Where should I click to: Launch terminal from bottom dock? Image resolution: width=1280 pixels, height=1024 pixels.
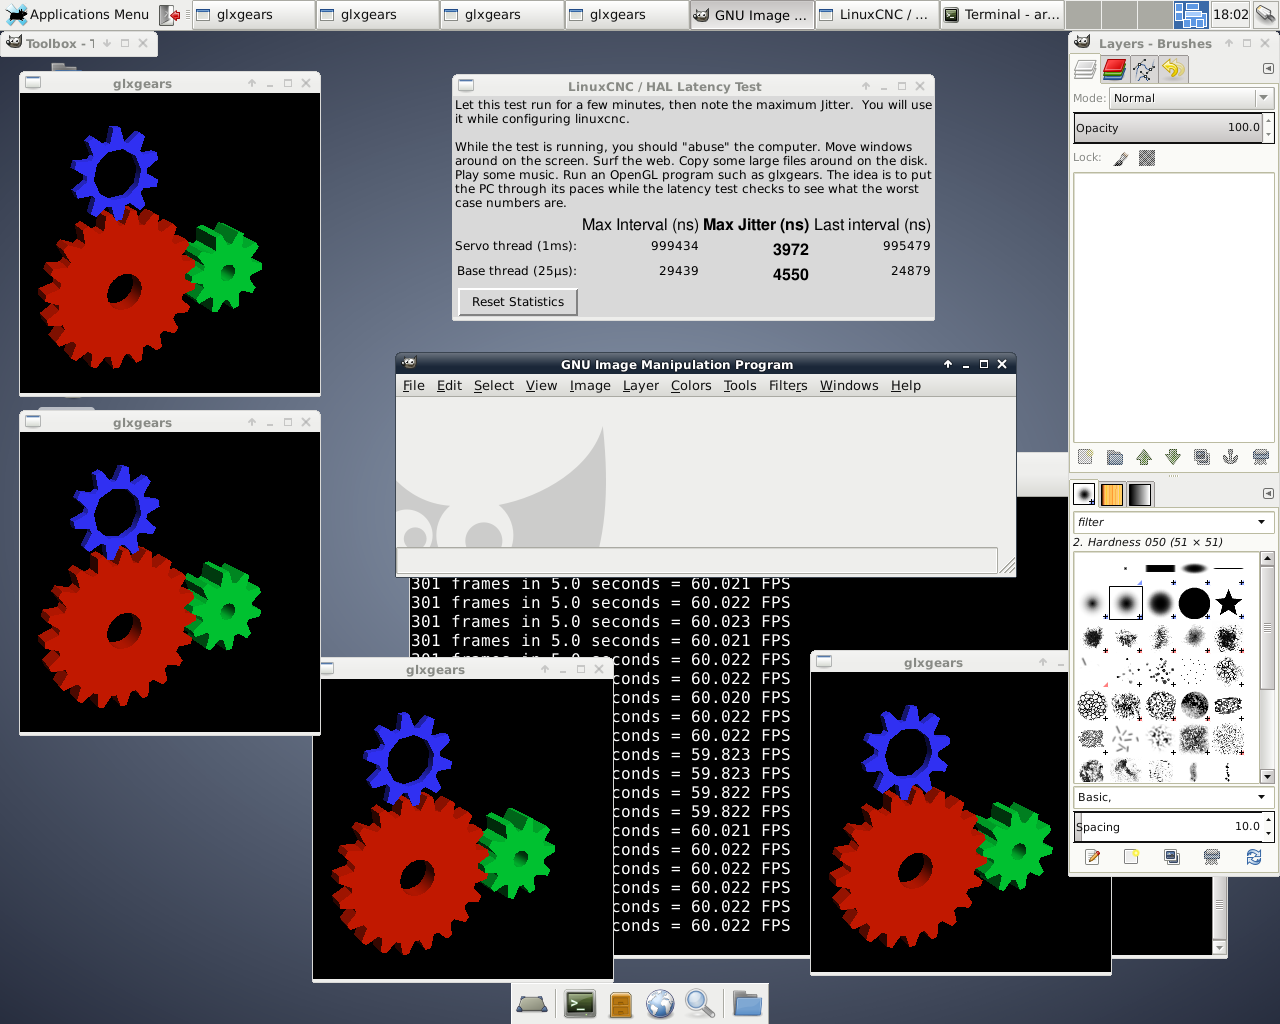pos(580,1003)
